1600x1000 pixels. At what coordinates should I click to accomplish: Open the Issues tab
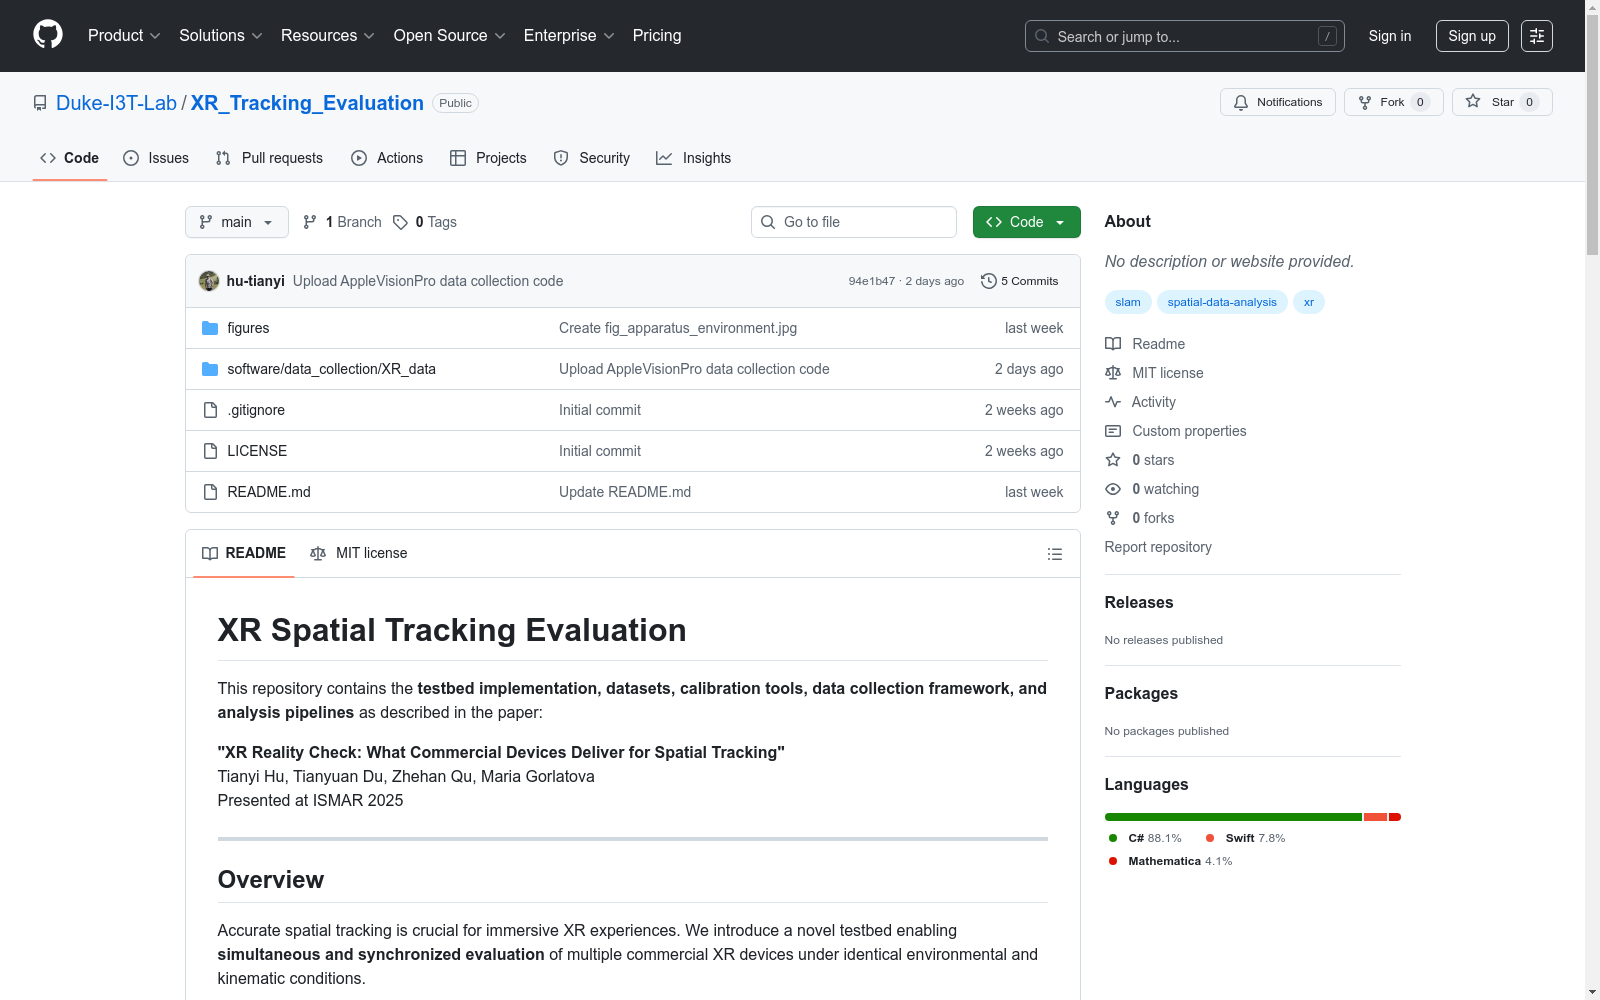[x=156, y=158]
